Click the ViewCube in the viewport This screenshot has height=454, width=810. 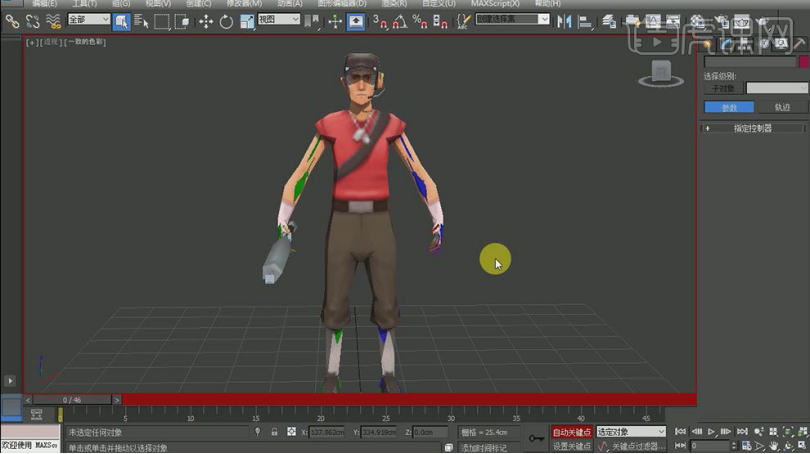(660, 70)
